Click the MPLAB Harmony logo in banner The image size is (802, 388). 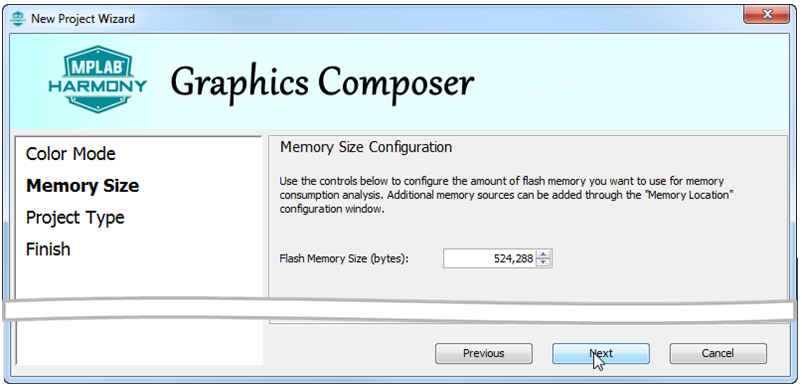tap(98, 79)
